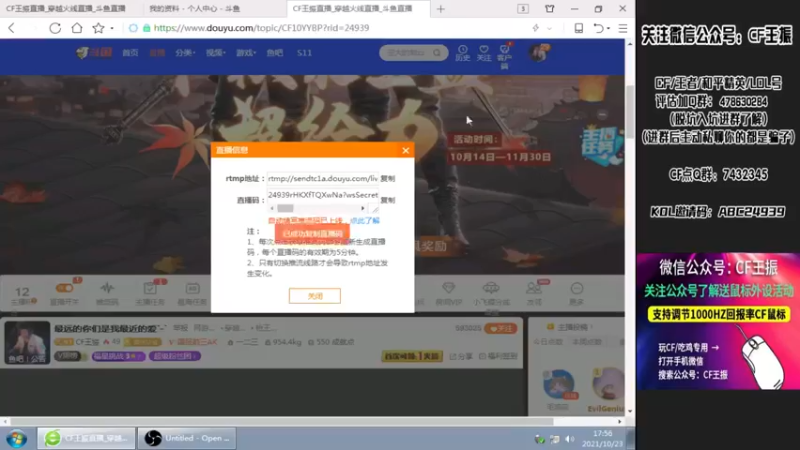Click the 超级粉丝团 purple badge
The width and height of the screenshot is (800, 450).
coord(174,356)
